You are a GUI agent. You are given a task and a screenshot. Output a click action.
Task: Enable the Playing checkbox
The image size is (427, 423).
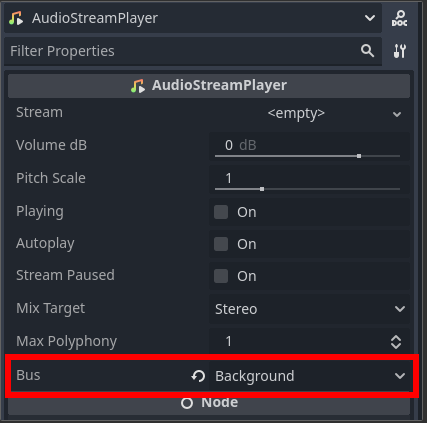point(221,212)
